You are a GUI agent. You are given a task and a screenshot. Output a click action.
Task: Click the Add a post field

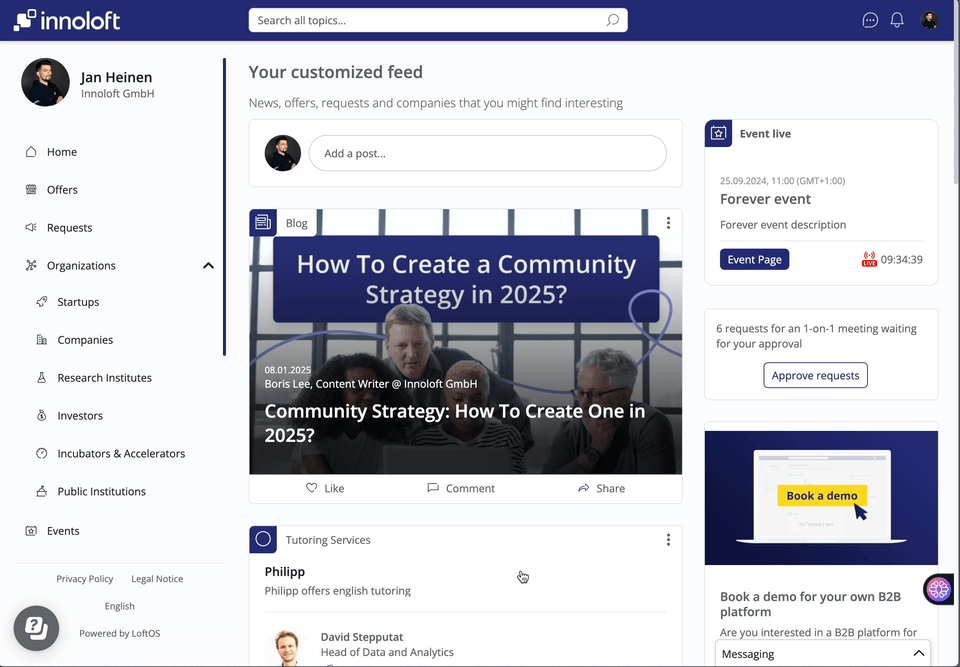tap(487, 153)
